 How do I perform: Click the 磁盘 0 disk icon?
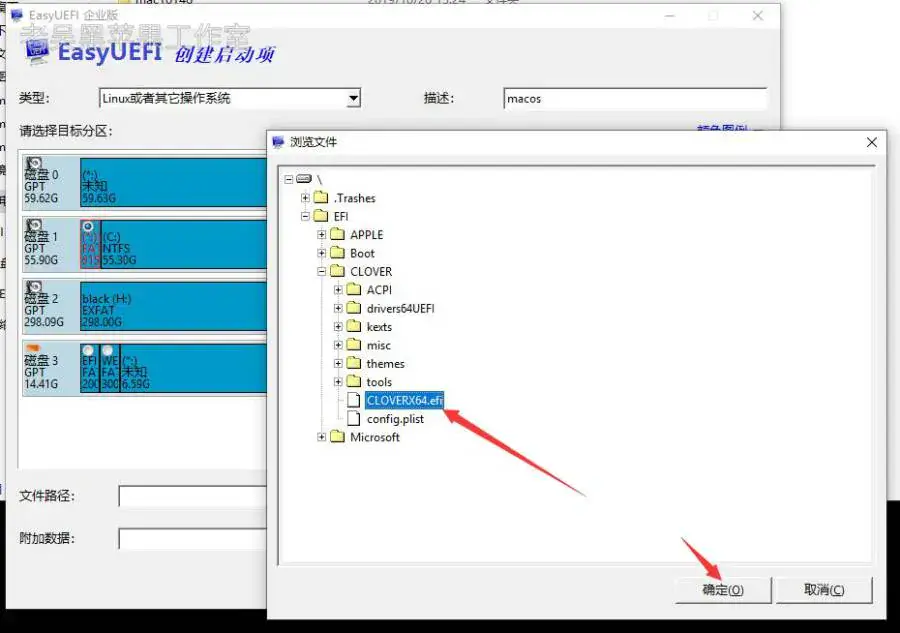pyautogui.click(x=34, y=164)
